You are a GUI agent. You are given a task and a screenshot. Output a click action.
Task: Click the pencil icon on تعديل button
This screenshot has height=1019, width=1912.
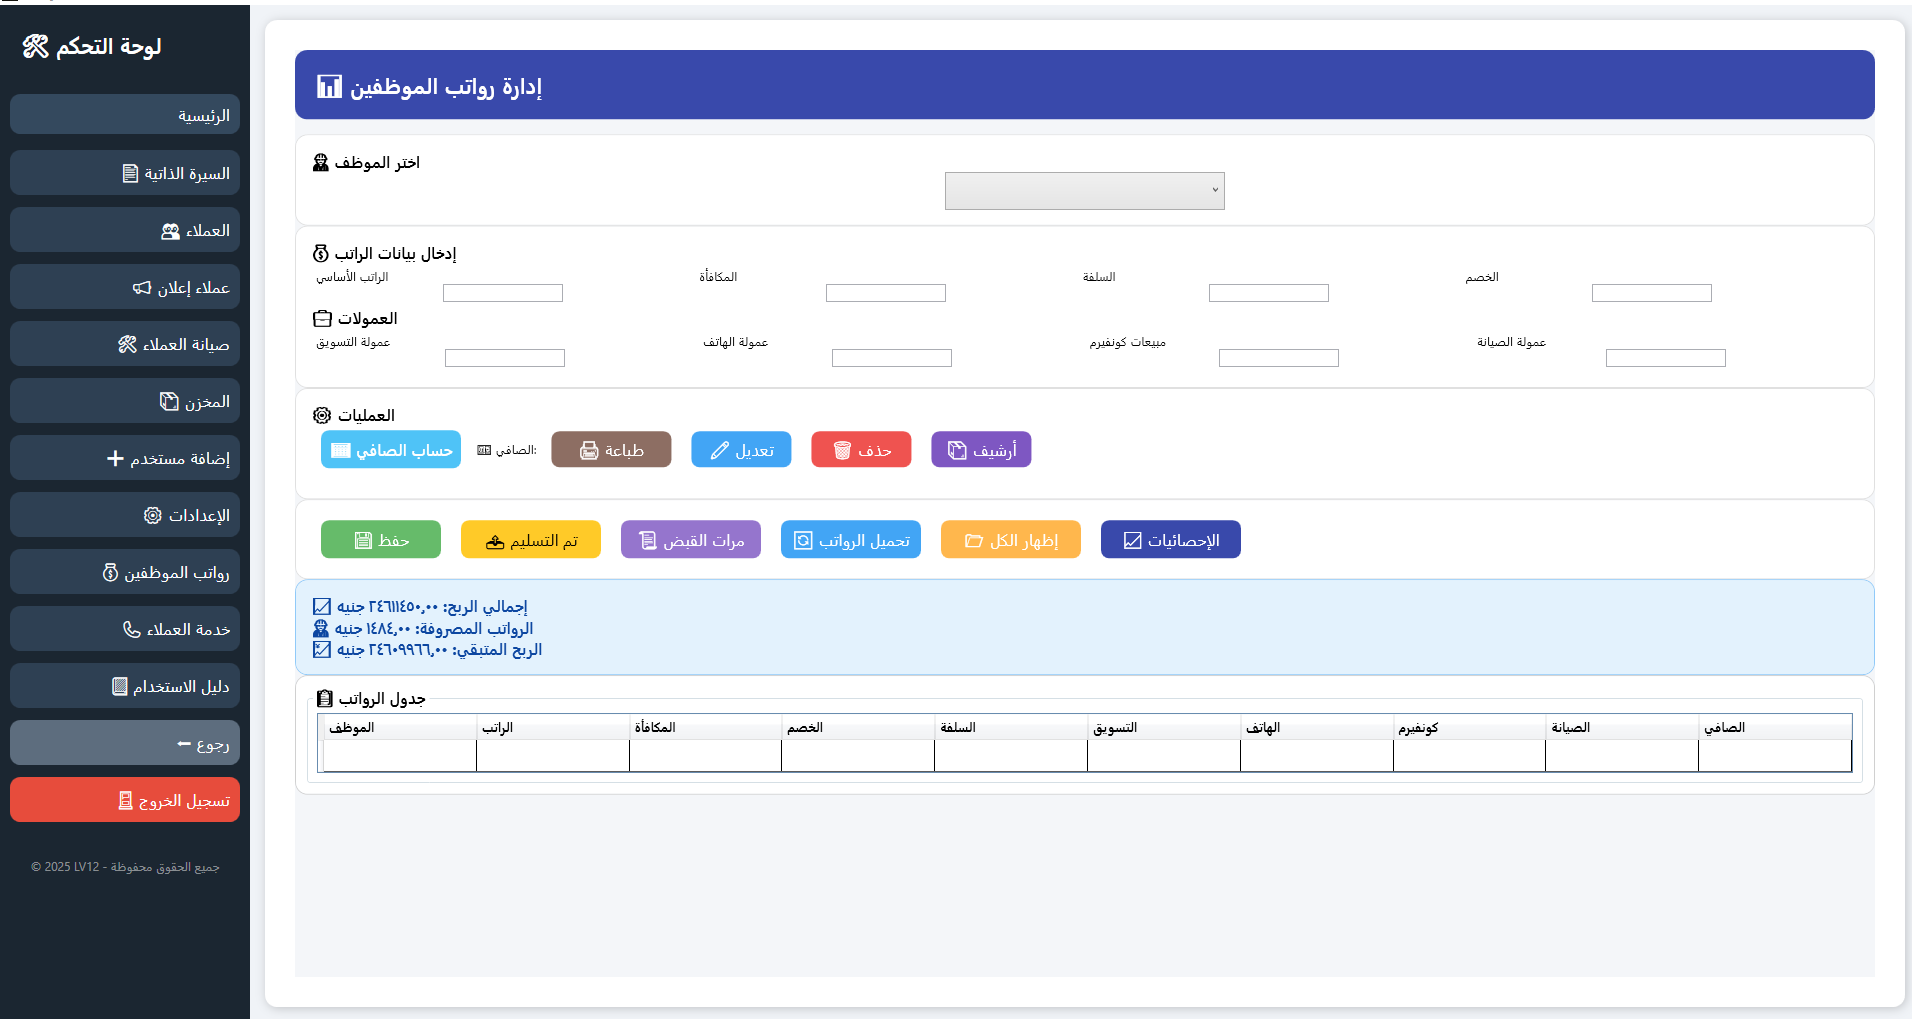(719, 451)
